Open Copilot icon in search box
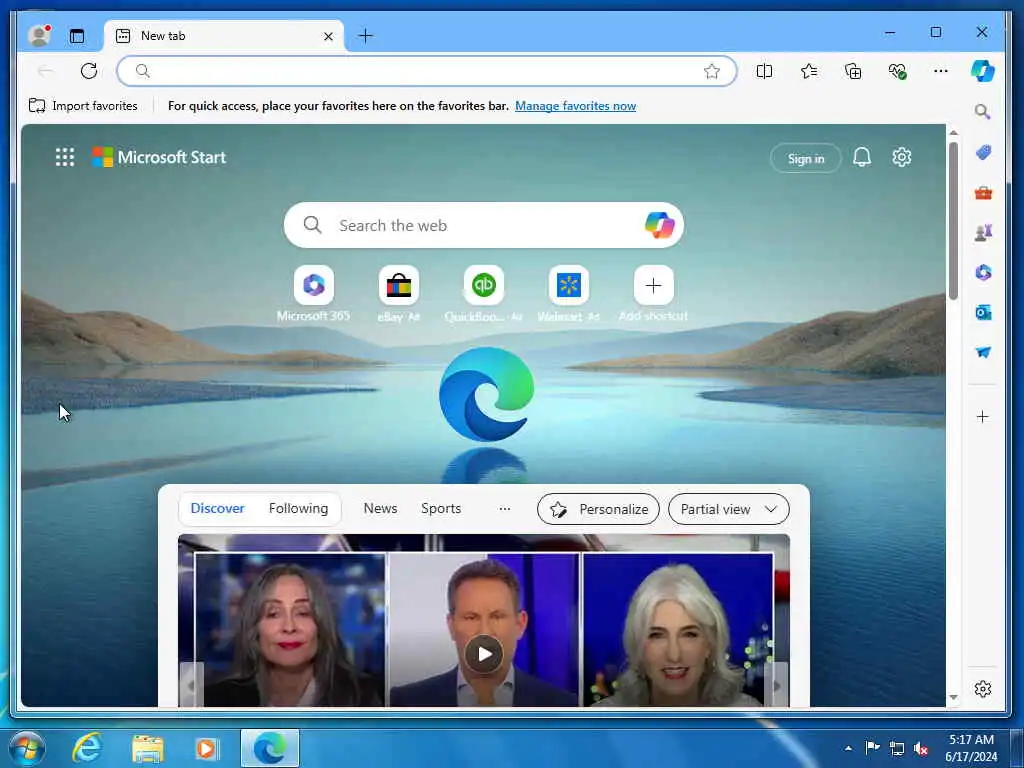1024x768 pixels. tap(659, 225)
